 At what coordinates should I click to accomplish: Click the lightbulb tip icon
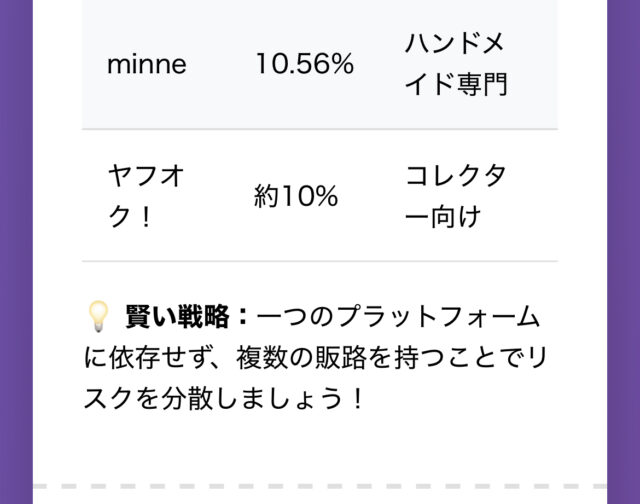(99, 317)
